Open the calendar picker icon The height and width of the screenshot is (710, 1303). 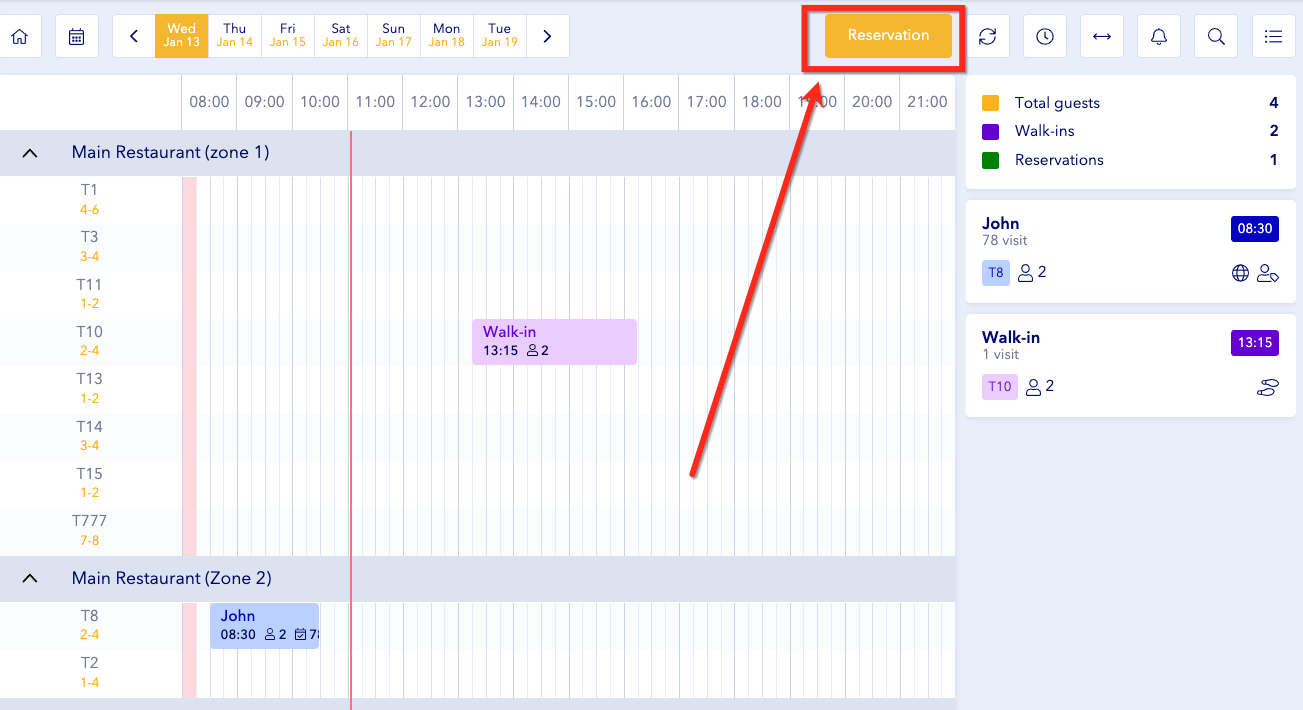tap(77, 35)
